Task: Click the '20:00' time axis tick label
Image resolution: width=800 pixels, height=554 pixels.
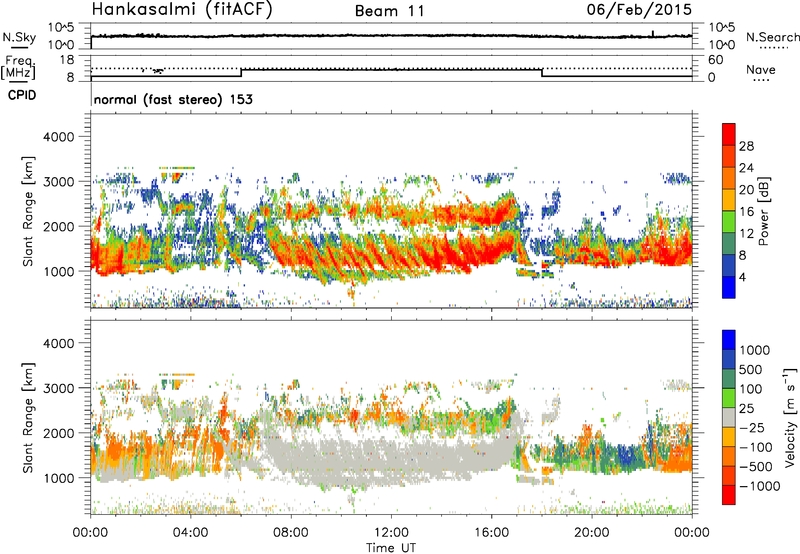Action: 591,533
